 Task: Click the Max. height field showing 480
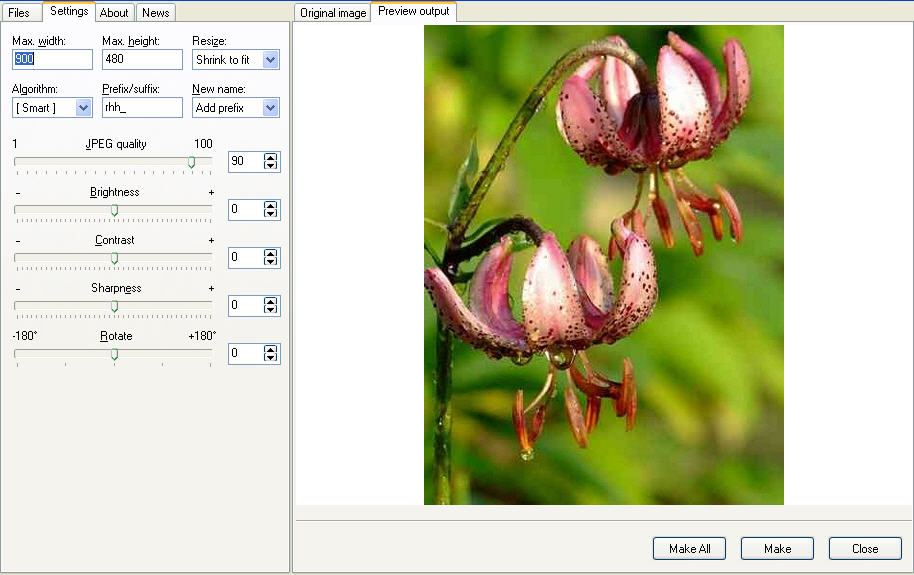tap(142, 59)
